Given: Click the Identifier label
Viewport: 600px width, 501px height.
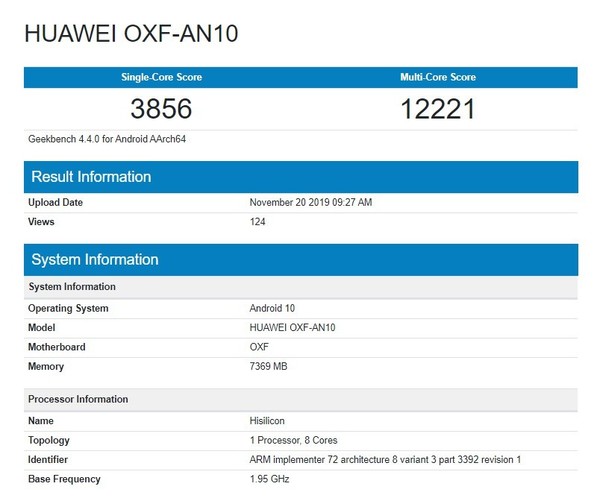Looking at the screenshot, I should point(48,460).
